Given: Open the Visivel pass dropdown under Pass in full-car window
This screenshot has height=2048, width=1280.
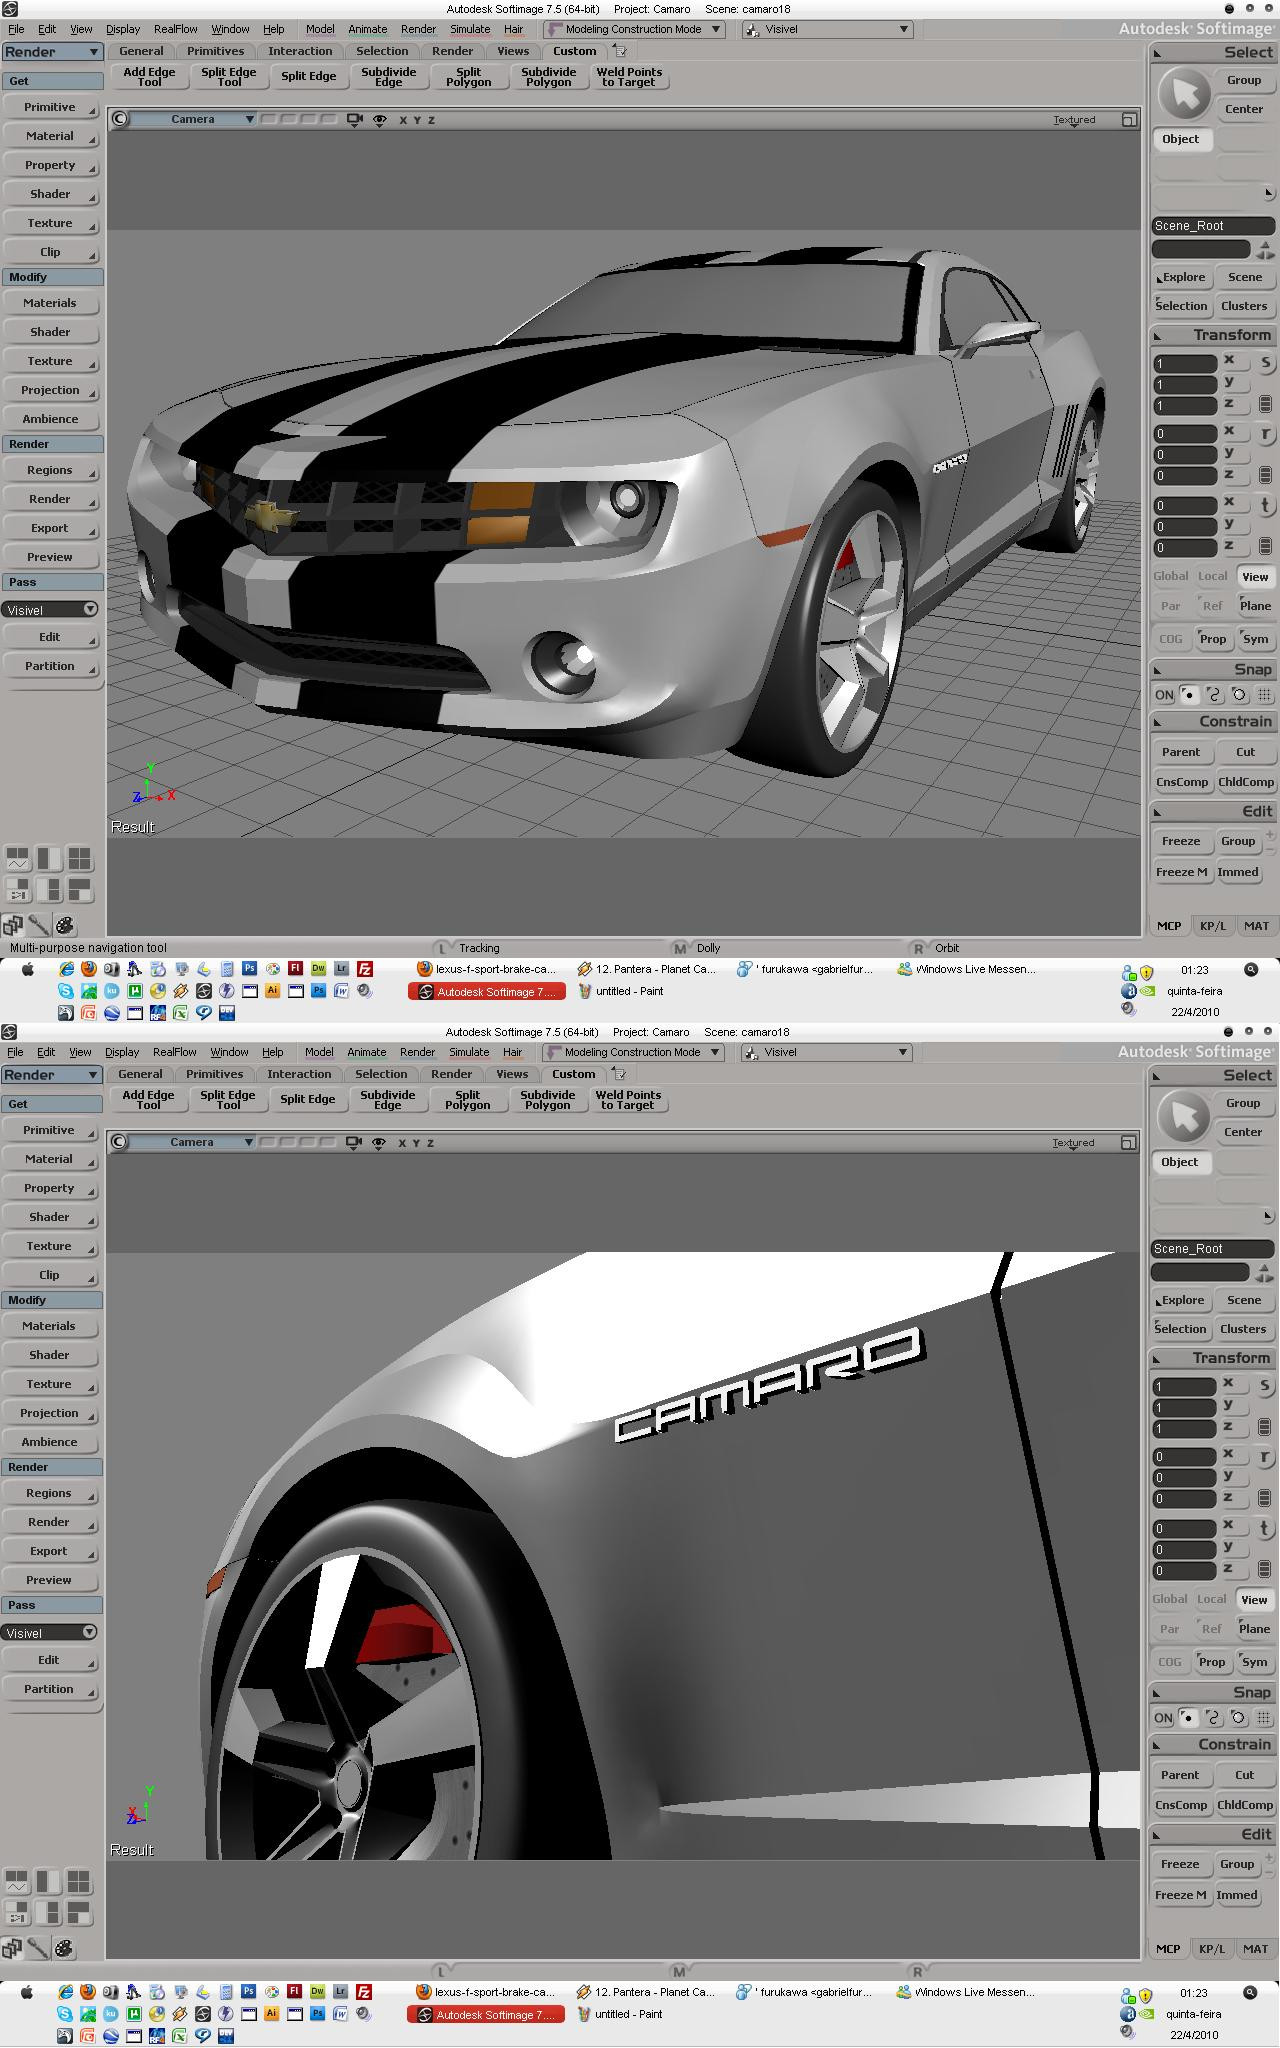Looking at the screenshot, I should tap(50, 609).
